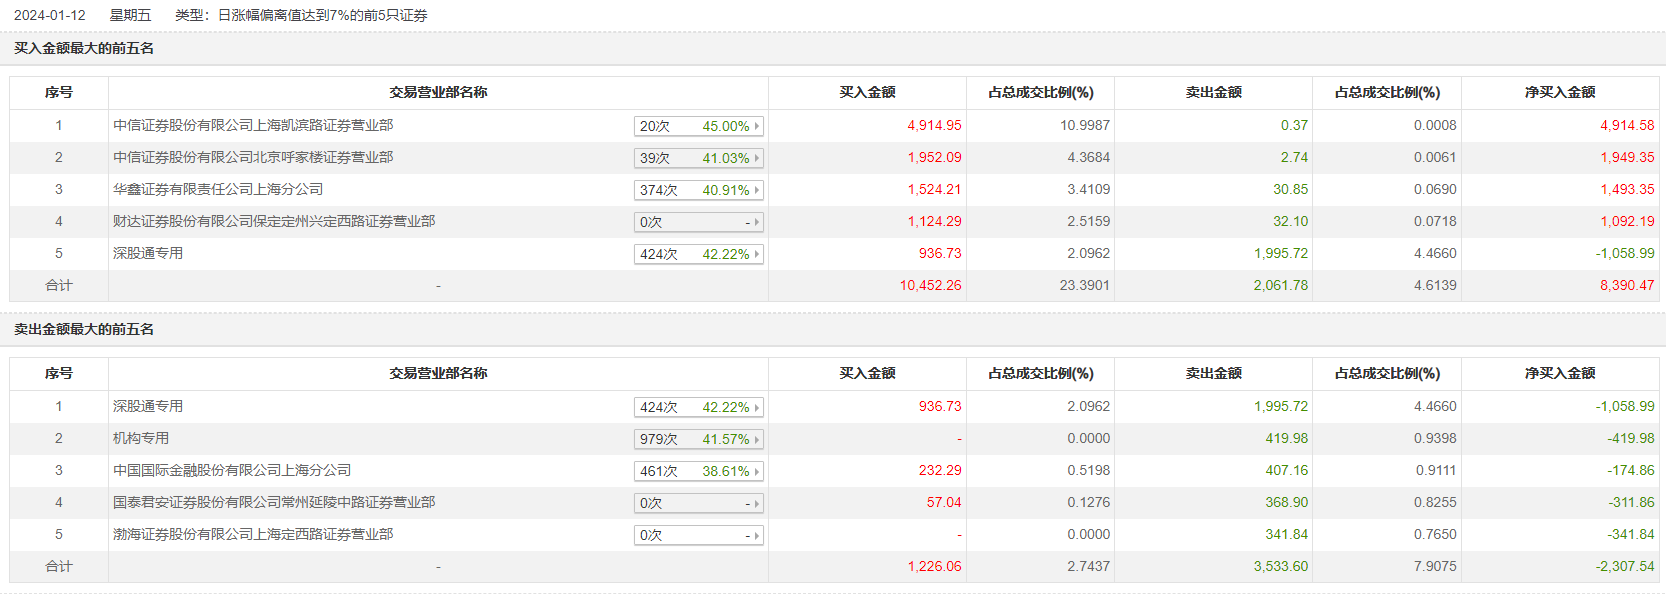Open 渤海证券上海定西路证券营业部 link
1666x597 pixels.
pyautogui.click(x=253, y=534)
